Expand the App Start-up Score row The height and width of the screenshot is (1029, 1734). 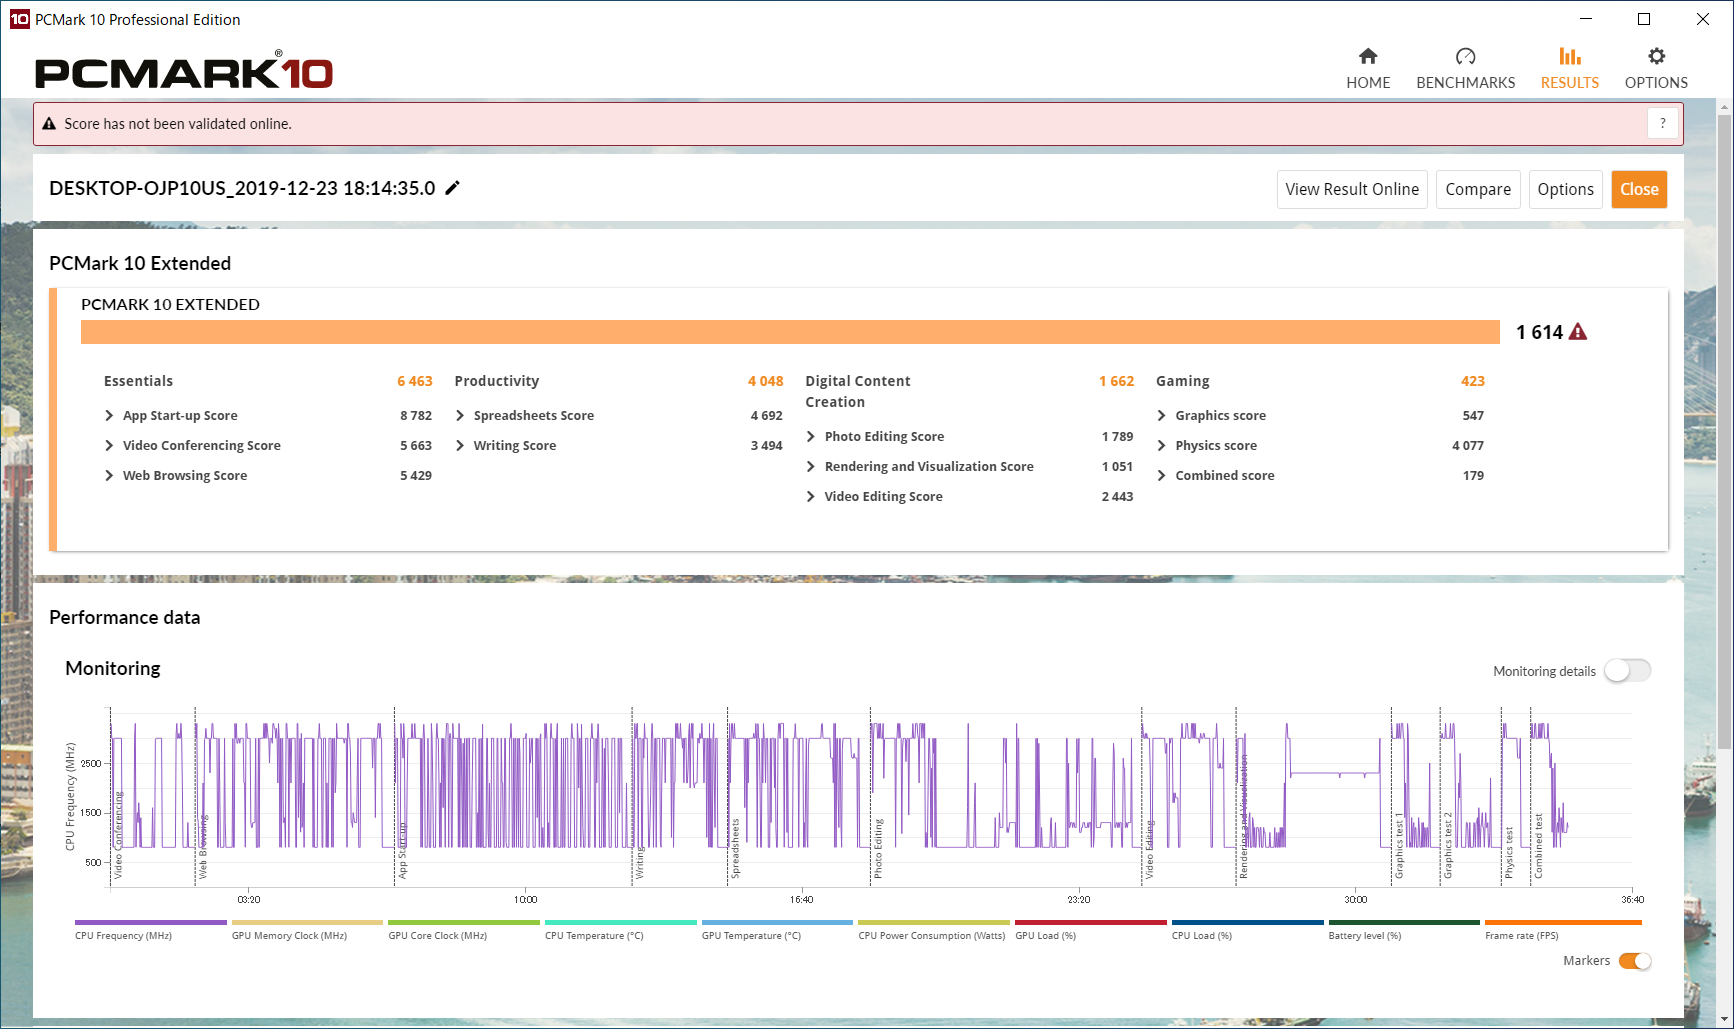[x=109, y=416]
